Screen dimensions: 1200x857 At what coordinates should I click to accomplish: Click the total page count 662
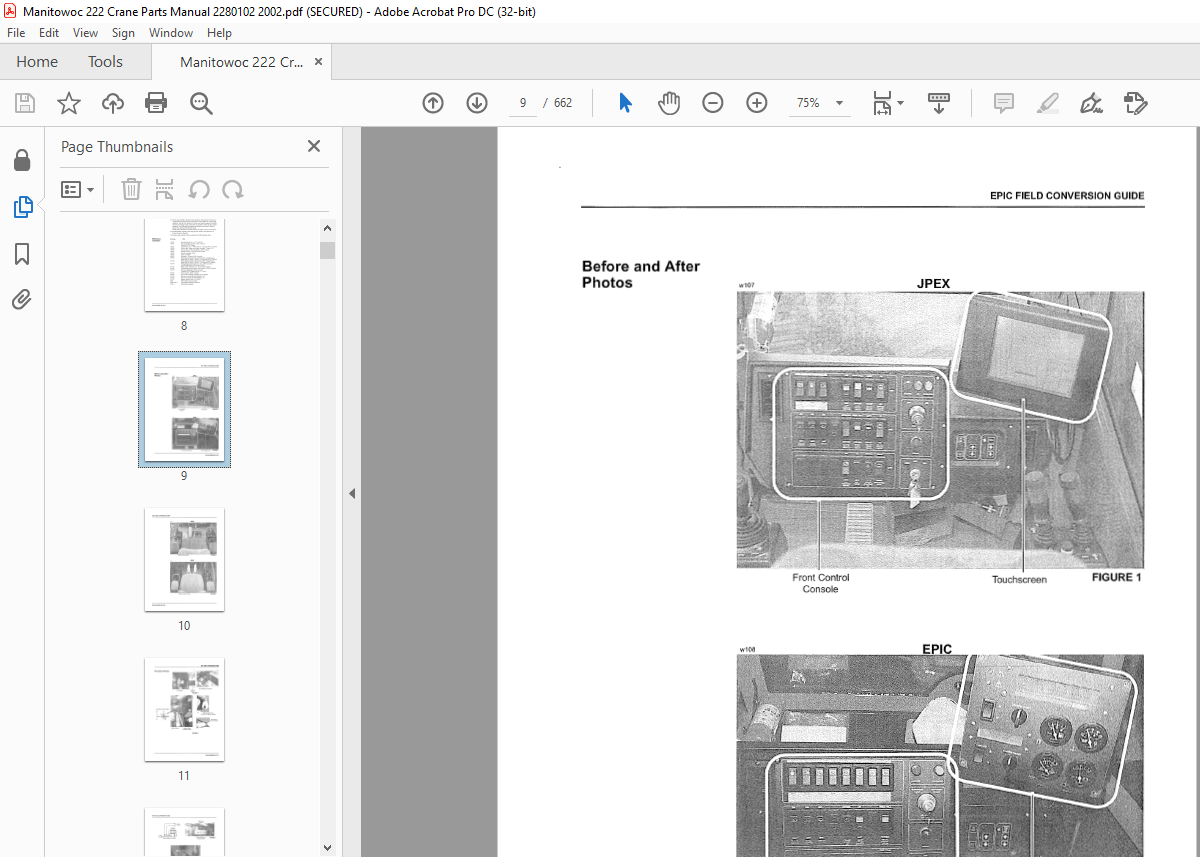[x=563, y=103]
